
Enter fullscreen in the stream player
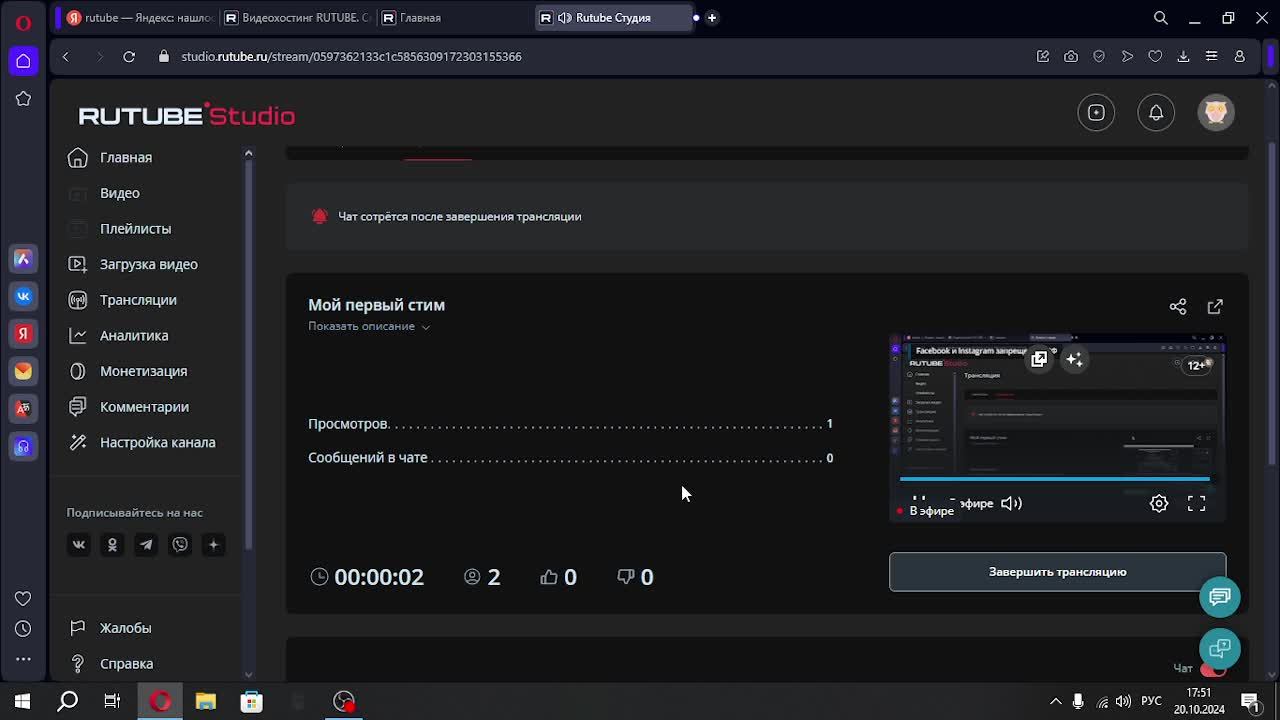(1196, 504)
